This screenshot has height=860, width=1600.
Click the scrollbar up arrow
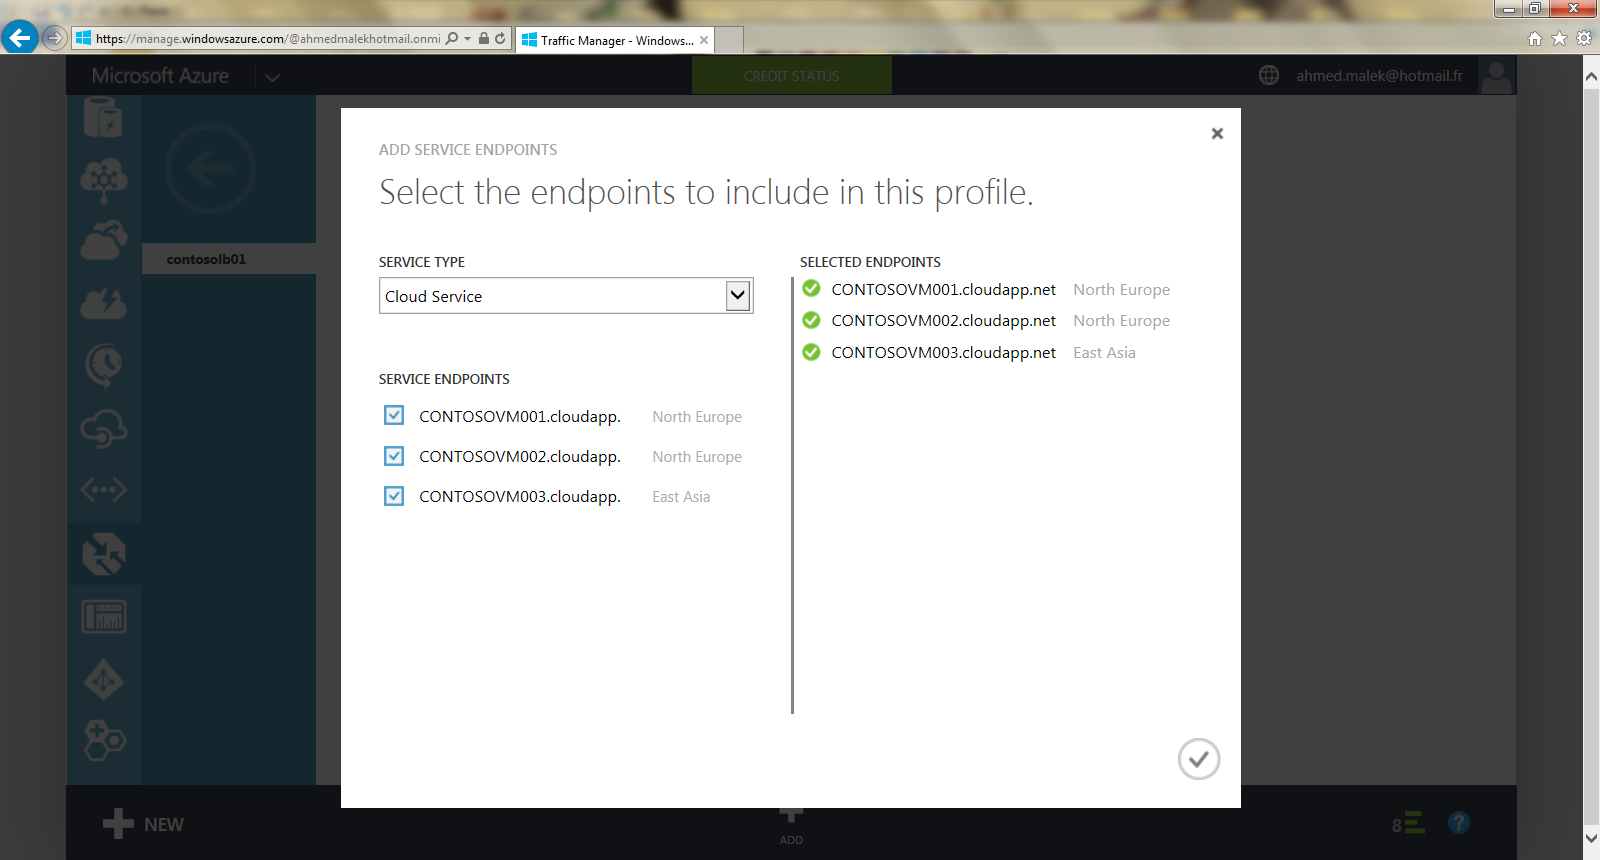tap(1591, 75)
